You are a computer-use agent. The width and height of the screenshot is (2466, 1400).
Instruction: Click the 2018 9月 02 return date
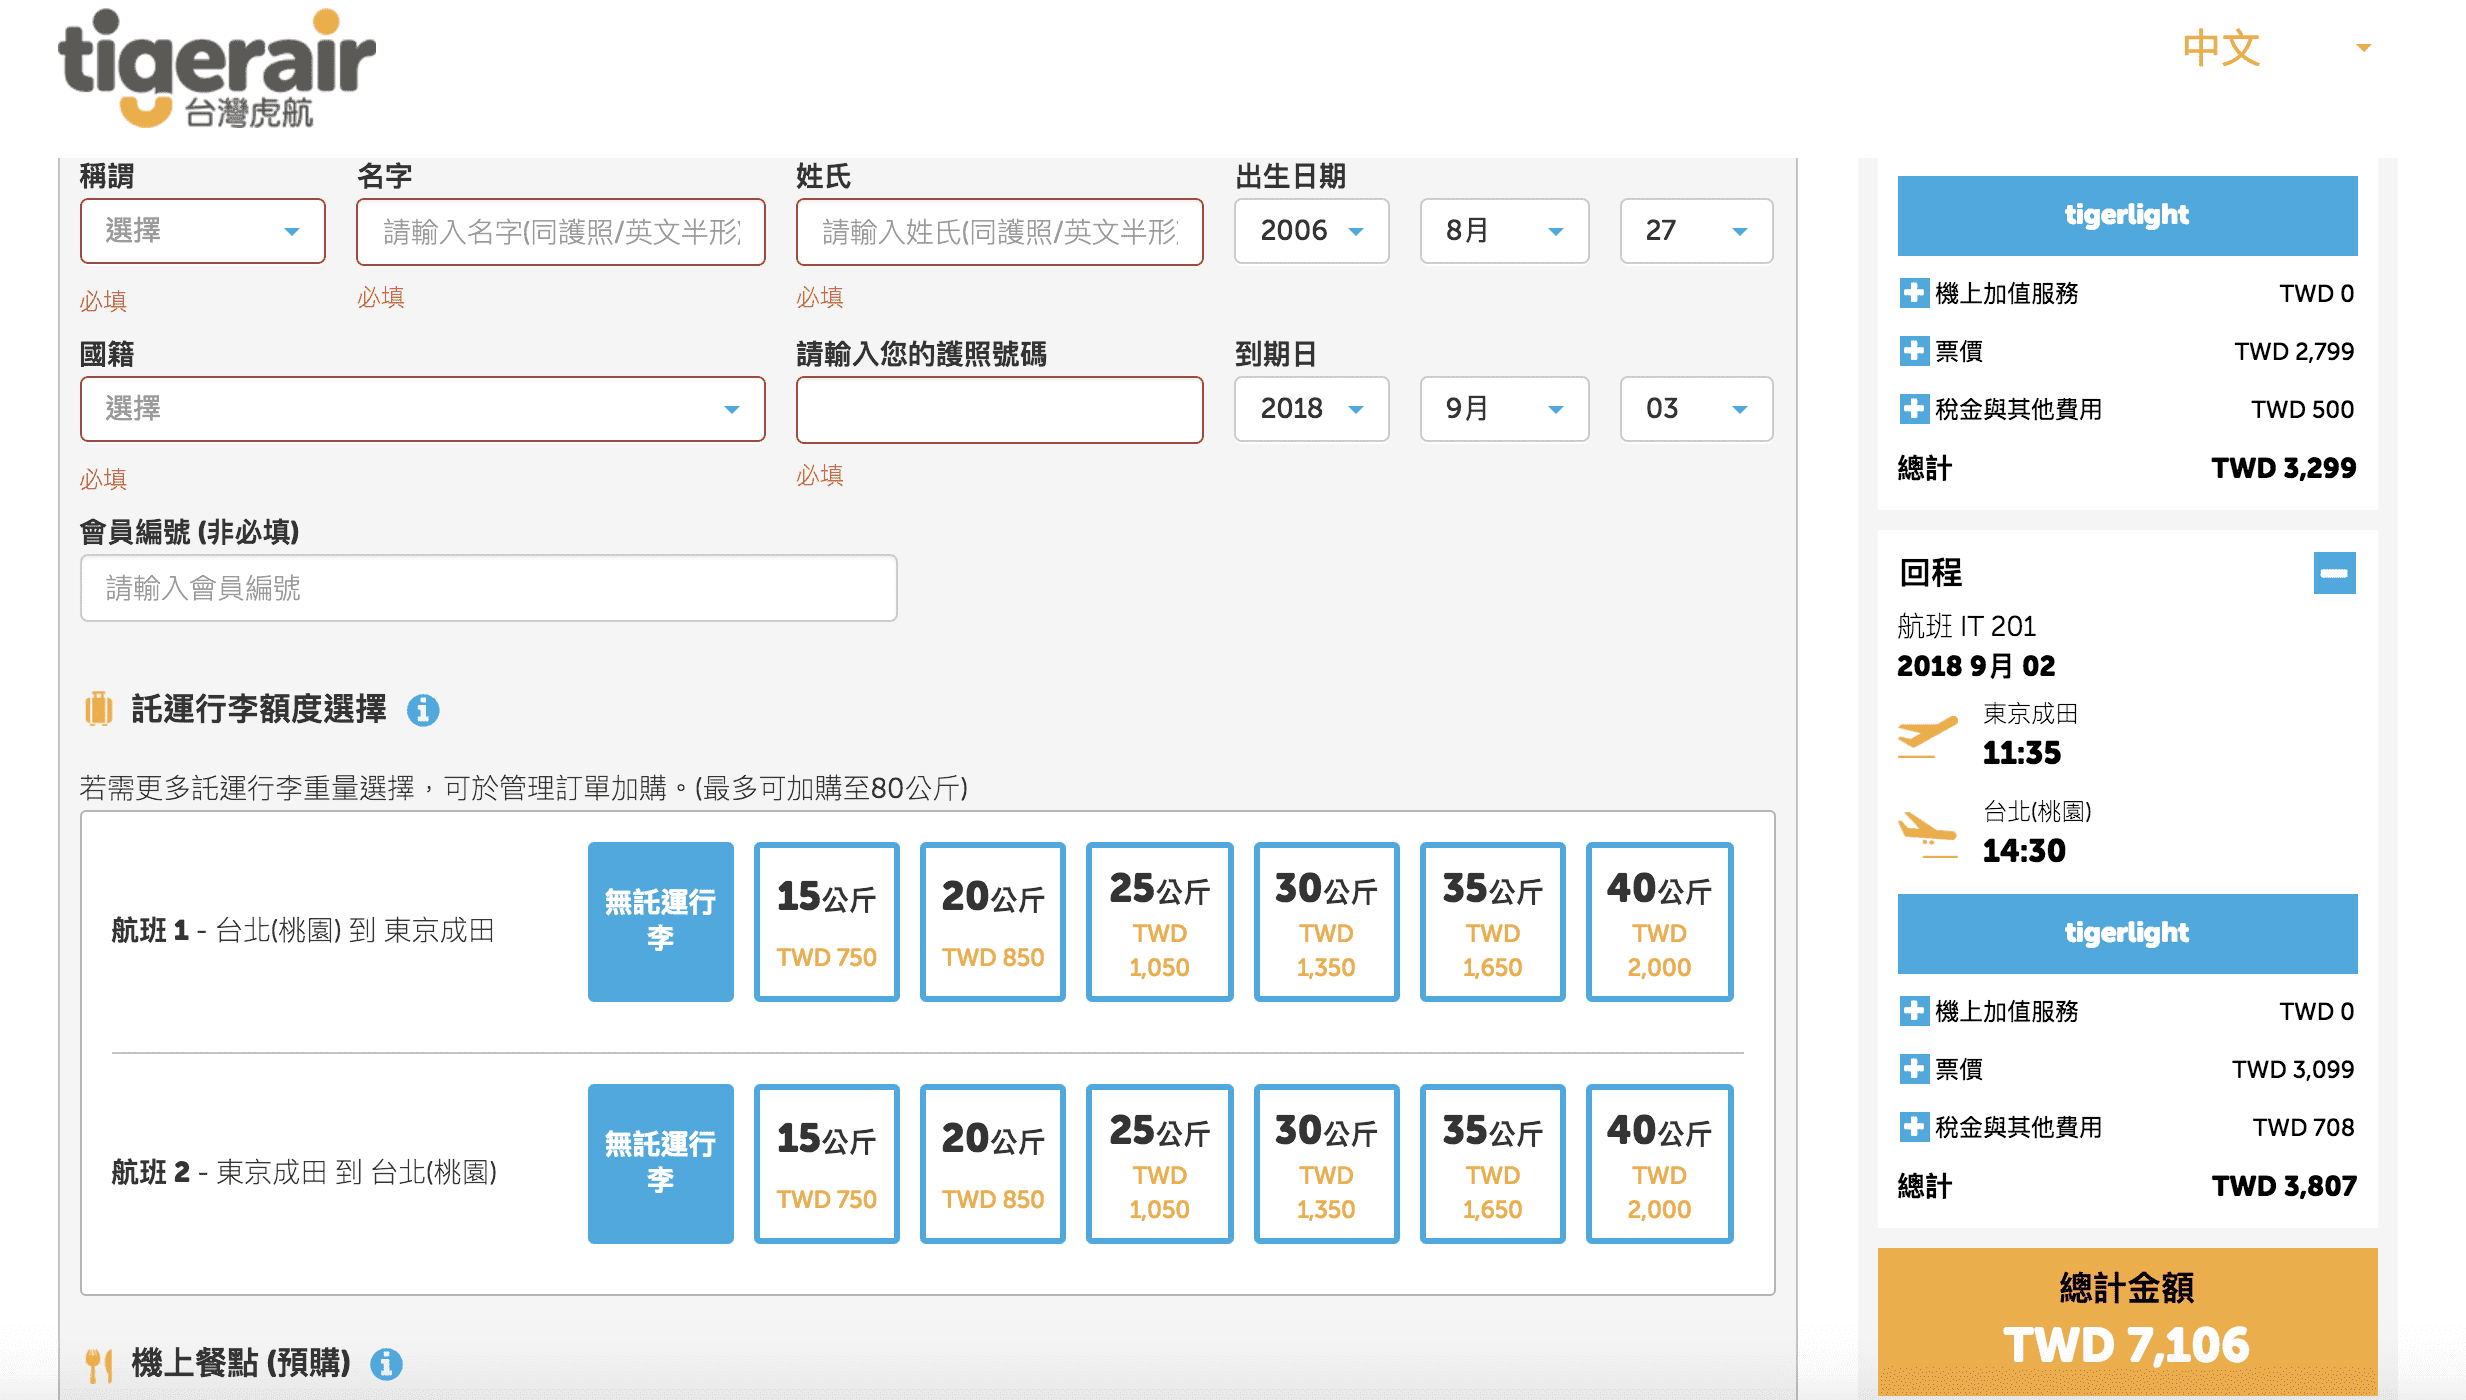coord(1976,666)
